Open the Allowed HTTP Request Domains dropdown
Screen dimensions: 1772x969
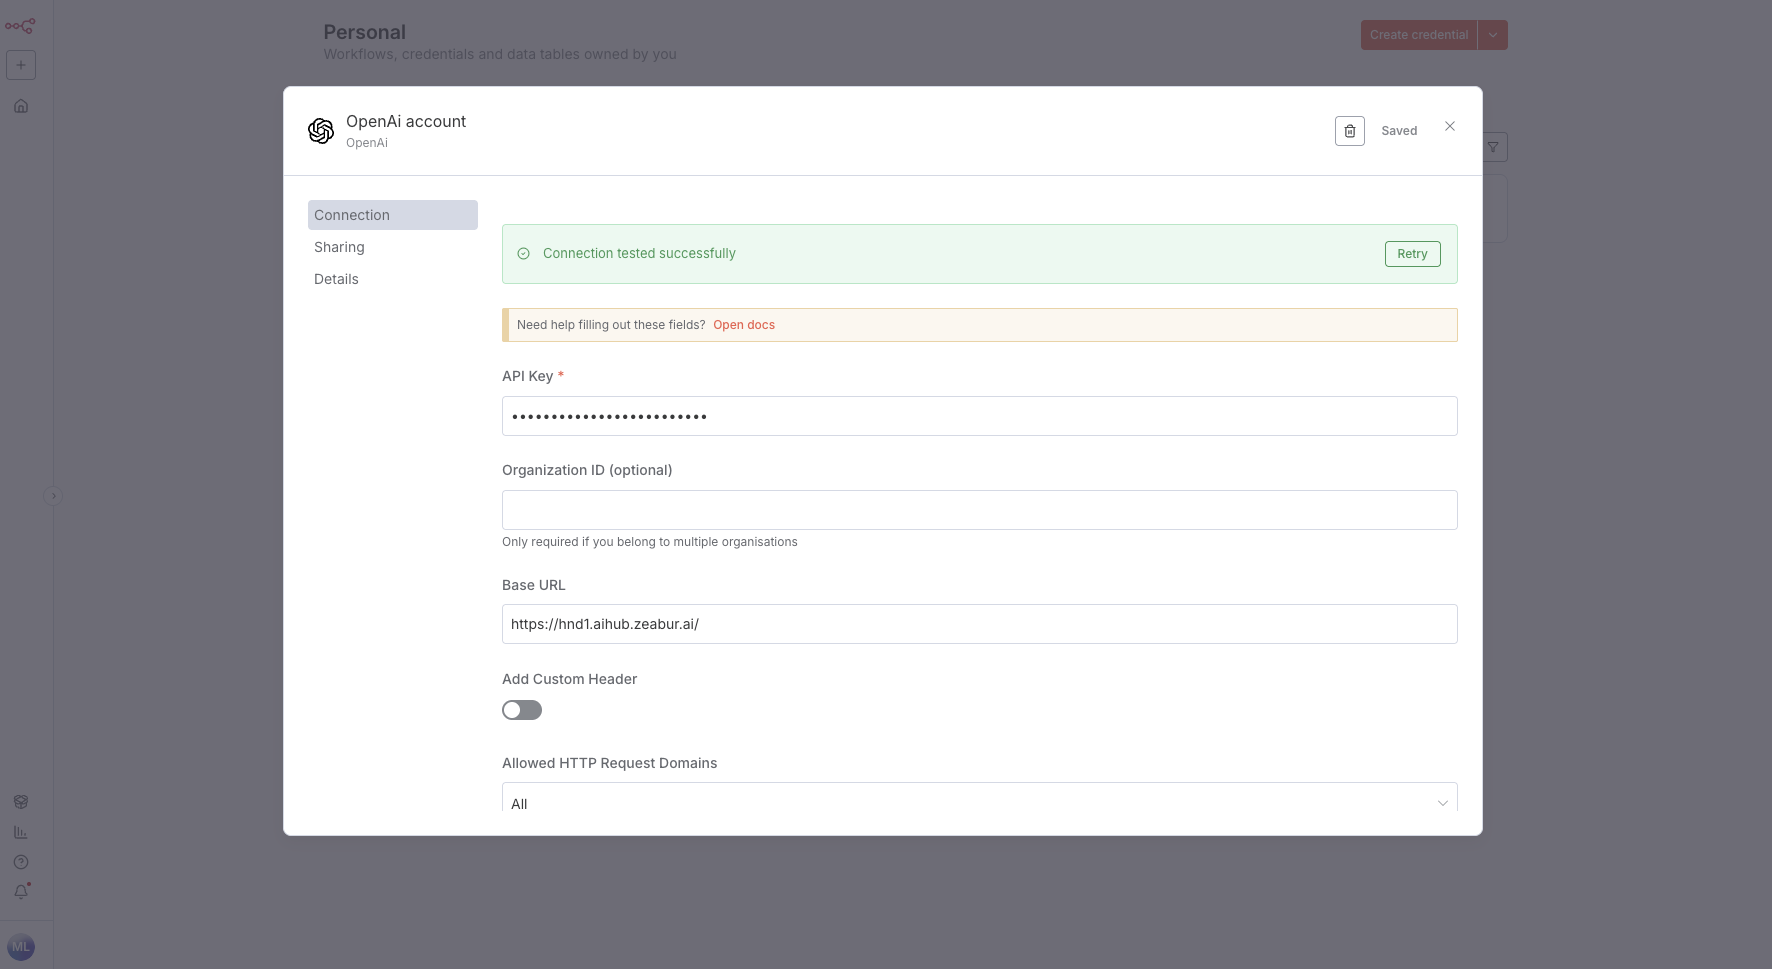979,802
